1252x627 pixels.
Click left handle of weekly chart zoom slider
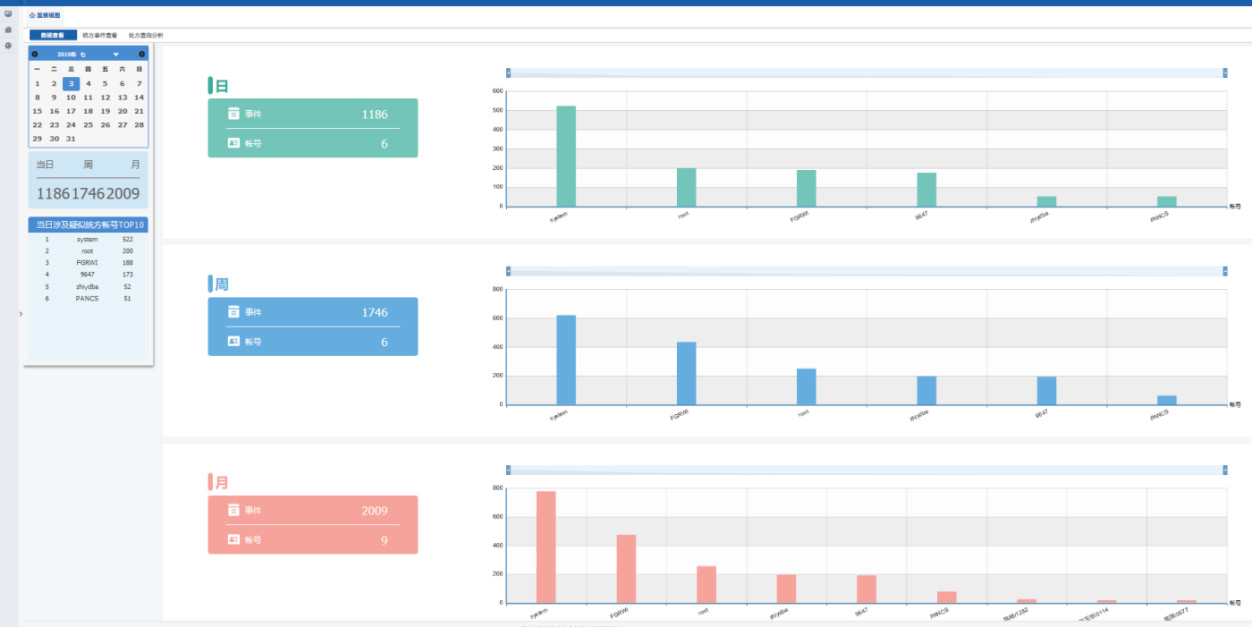(509, 271)
